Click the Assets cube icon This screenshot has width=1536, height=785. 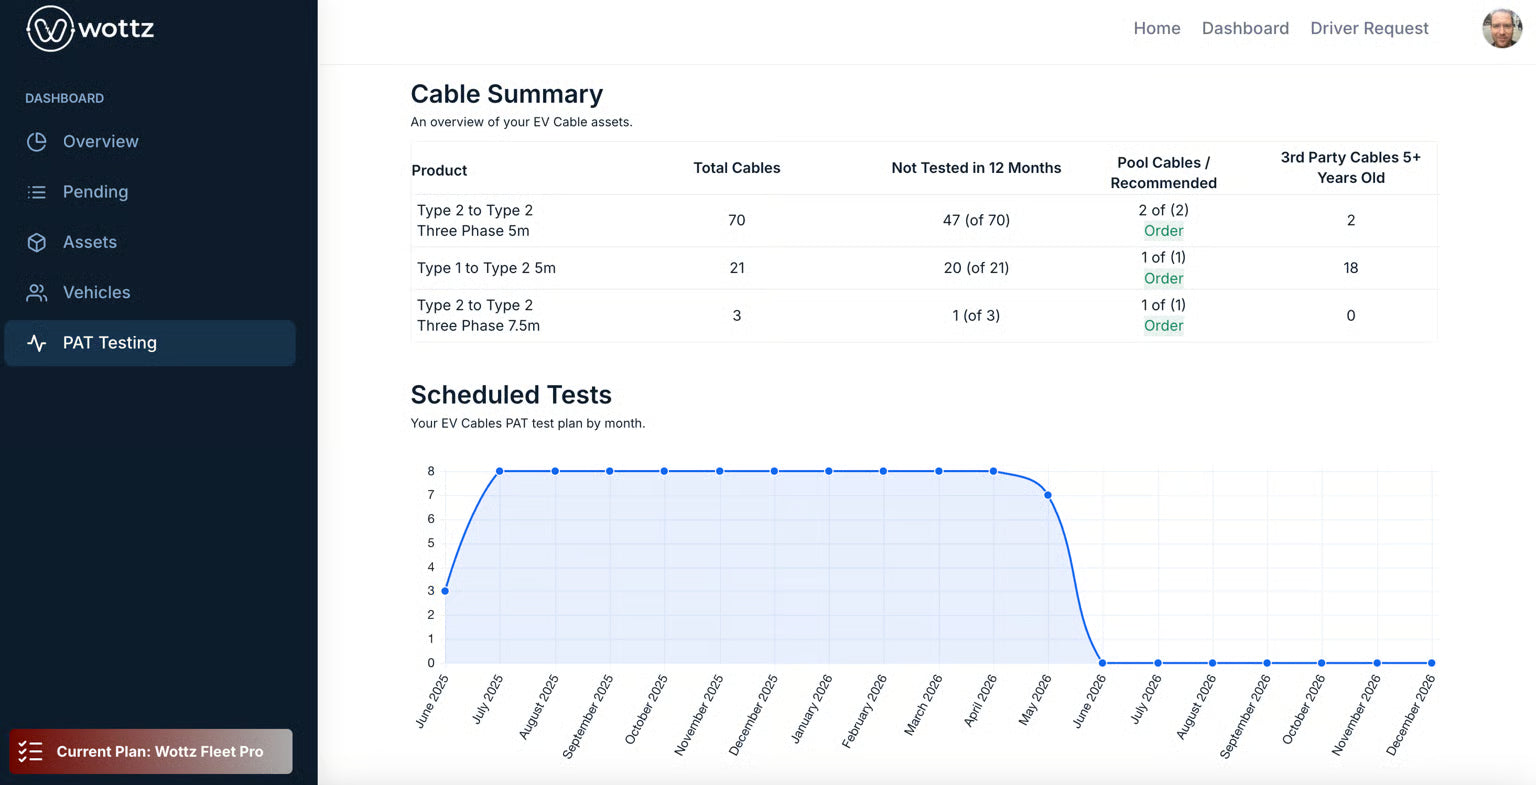[37, 242]
